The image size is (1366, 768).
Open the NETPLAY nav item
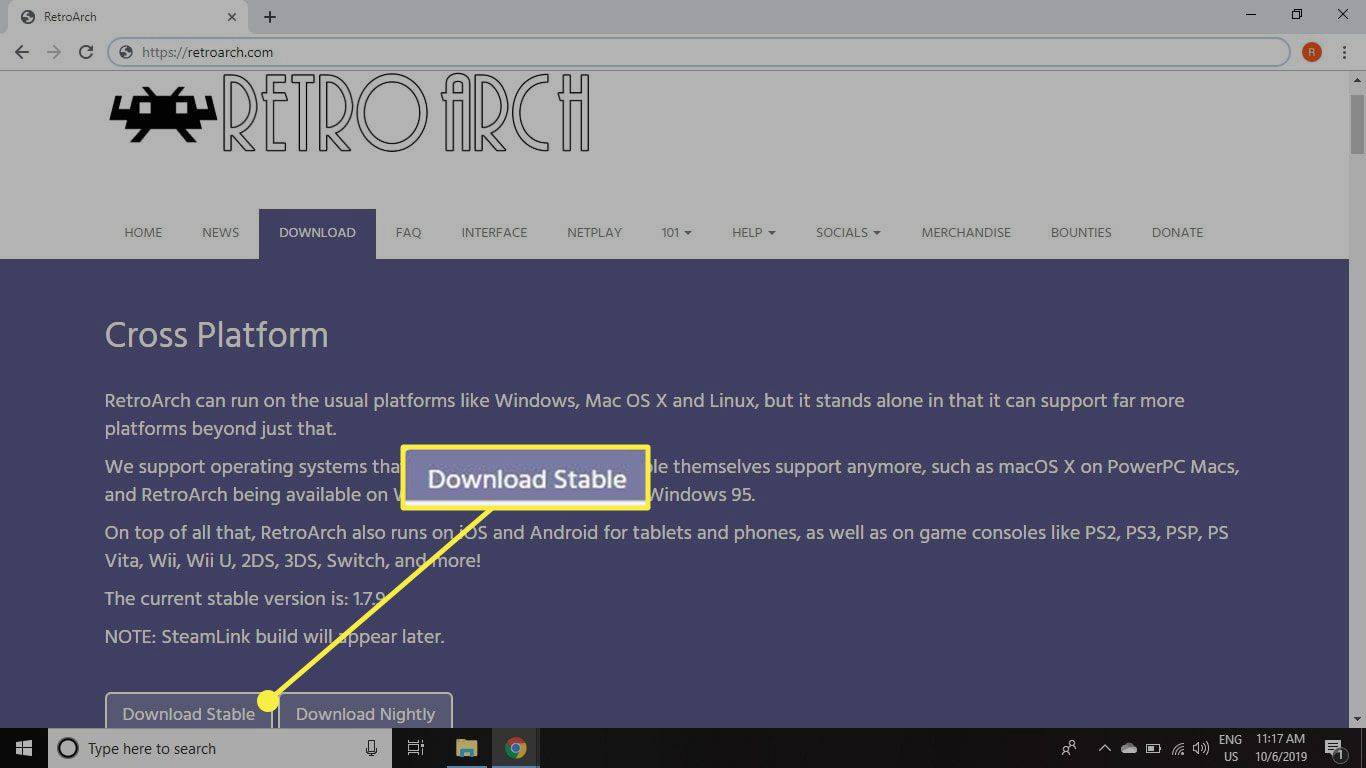594,232
